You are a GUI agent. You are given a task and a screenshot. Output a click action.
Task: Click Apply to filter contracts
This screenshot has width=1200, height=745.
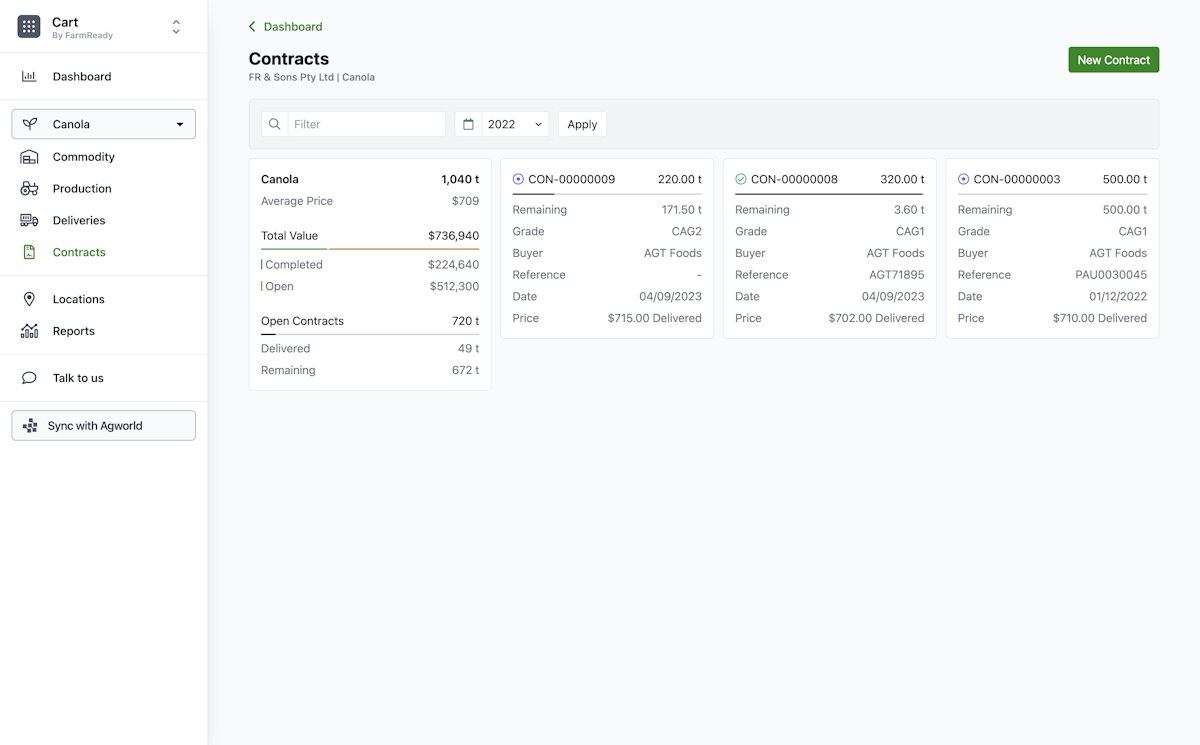(582, 124)
